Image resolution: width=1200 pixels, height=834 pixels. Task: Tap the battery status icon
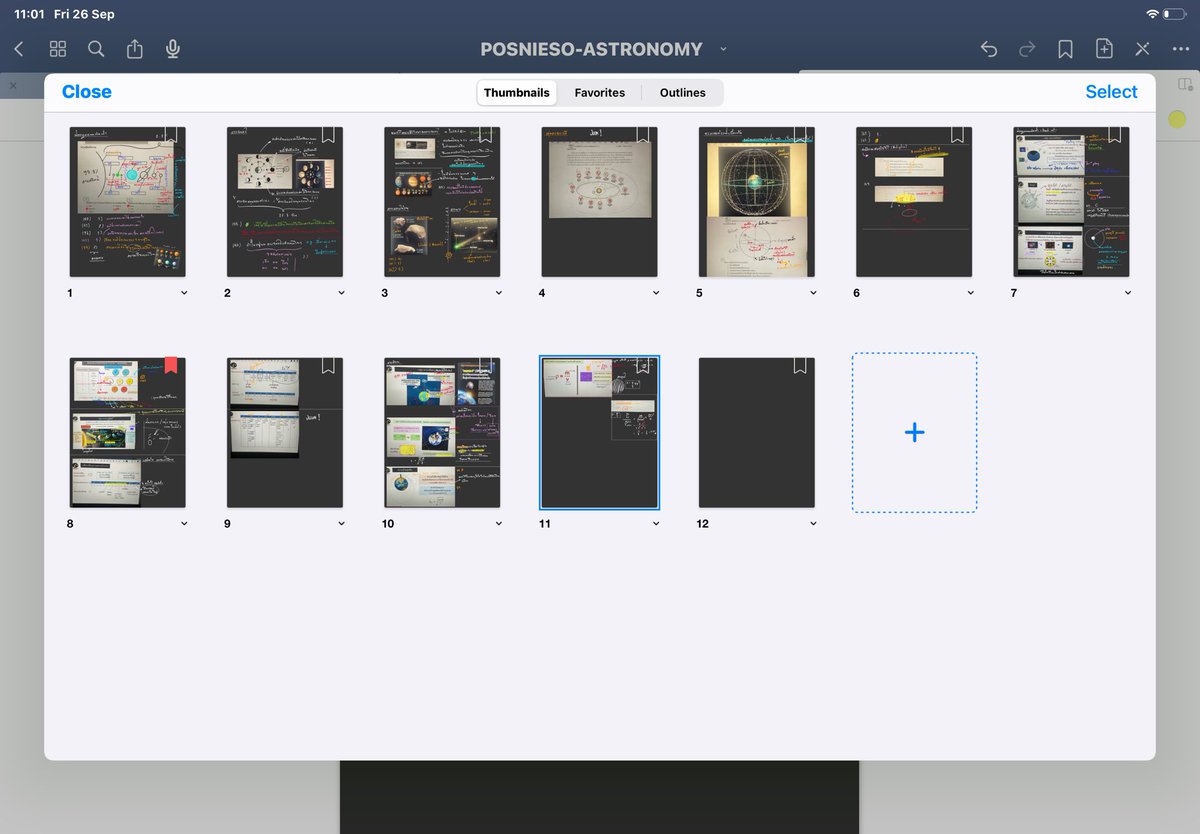1176,14
